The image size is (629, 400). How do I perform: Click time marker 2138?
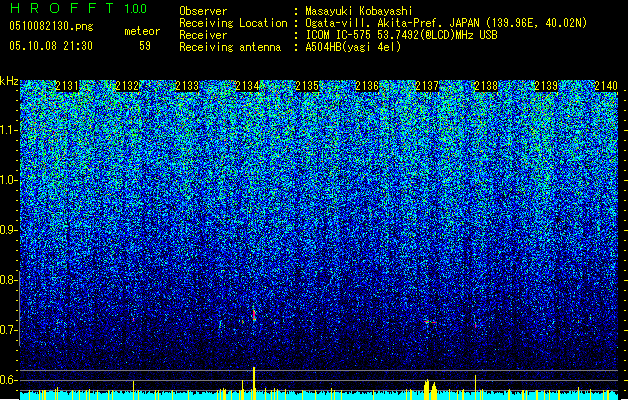[x=486, y=86]
